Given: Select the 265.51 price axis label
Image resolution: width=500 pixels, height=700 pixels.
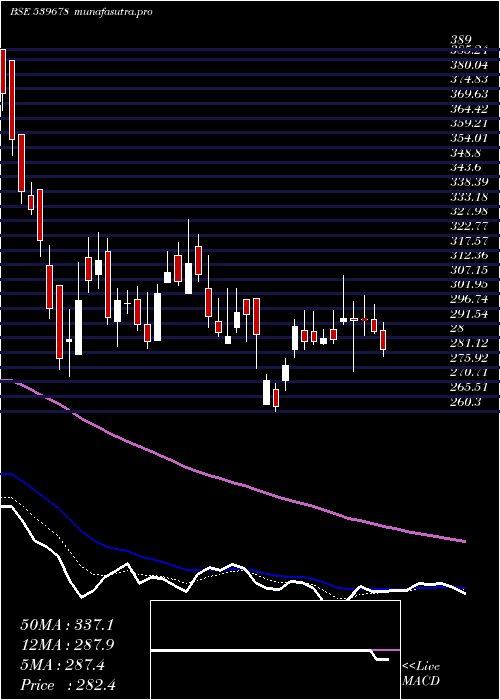Looking at the screenshot, I should tap(469, 387).
